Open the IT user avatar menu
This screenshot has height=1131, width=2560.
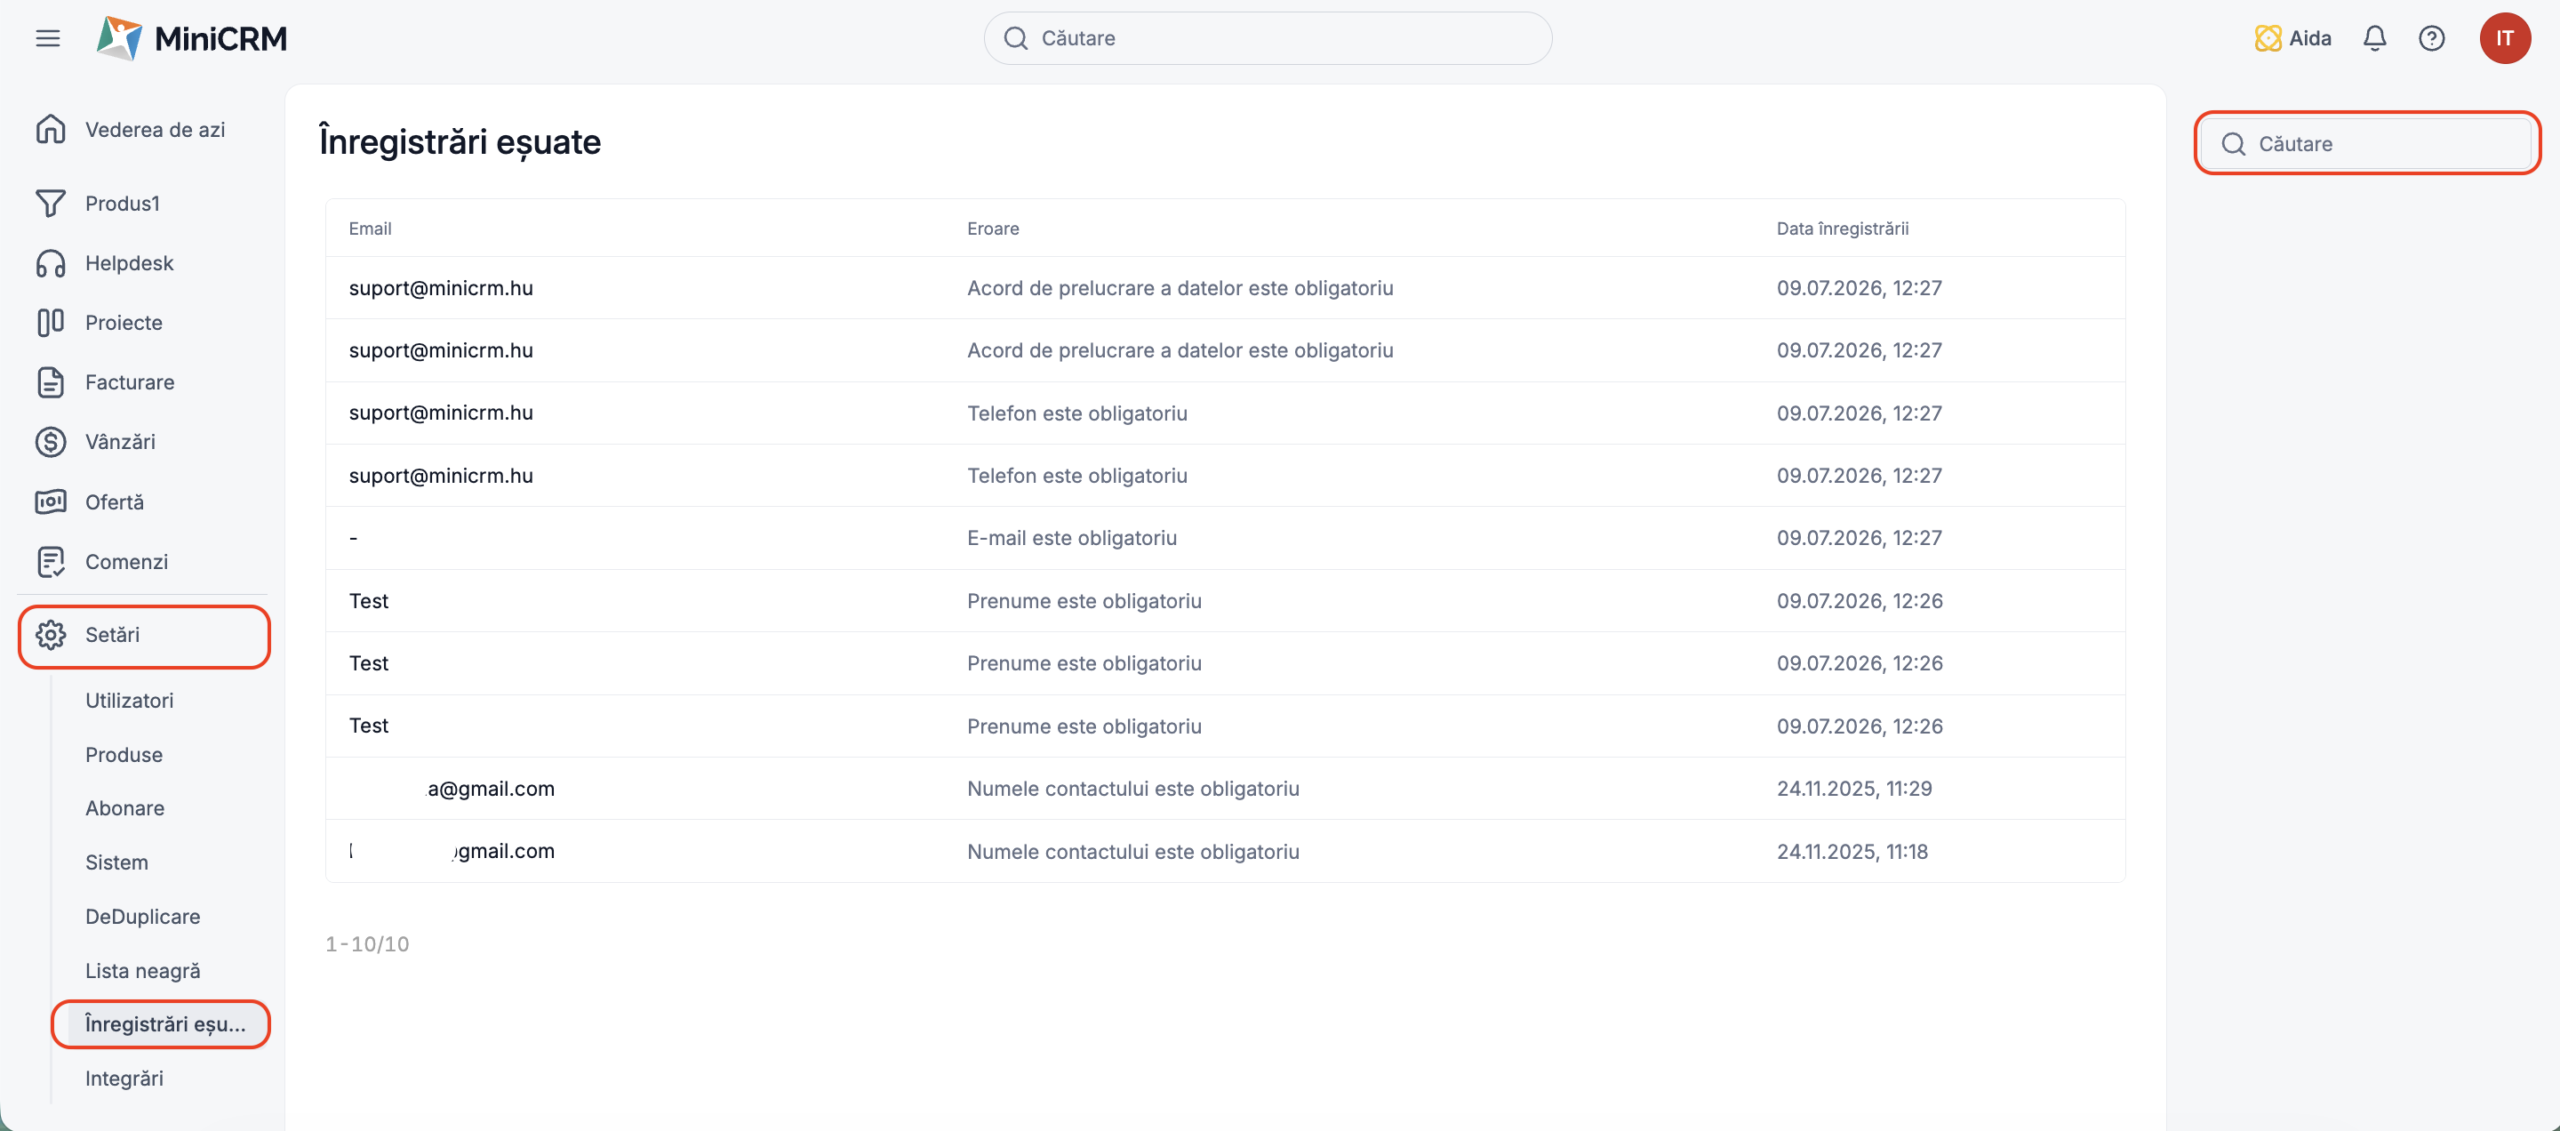click(x=2505, y=38)
